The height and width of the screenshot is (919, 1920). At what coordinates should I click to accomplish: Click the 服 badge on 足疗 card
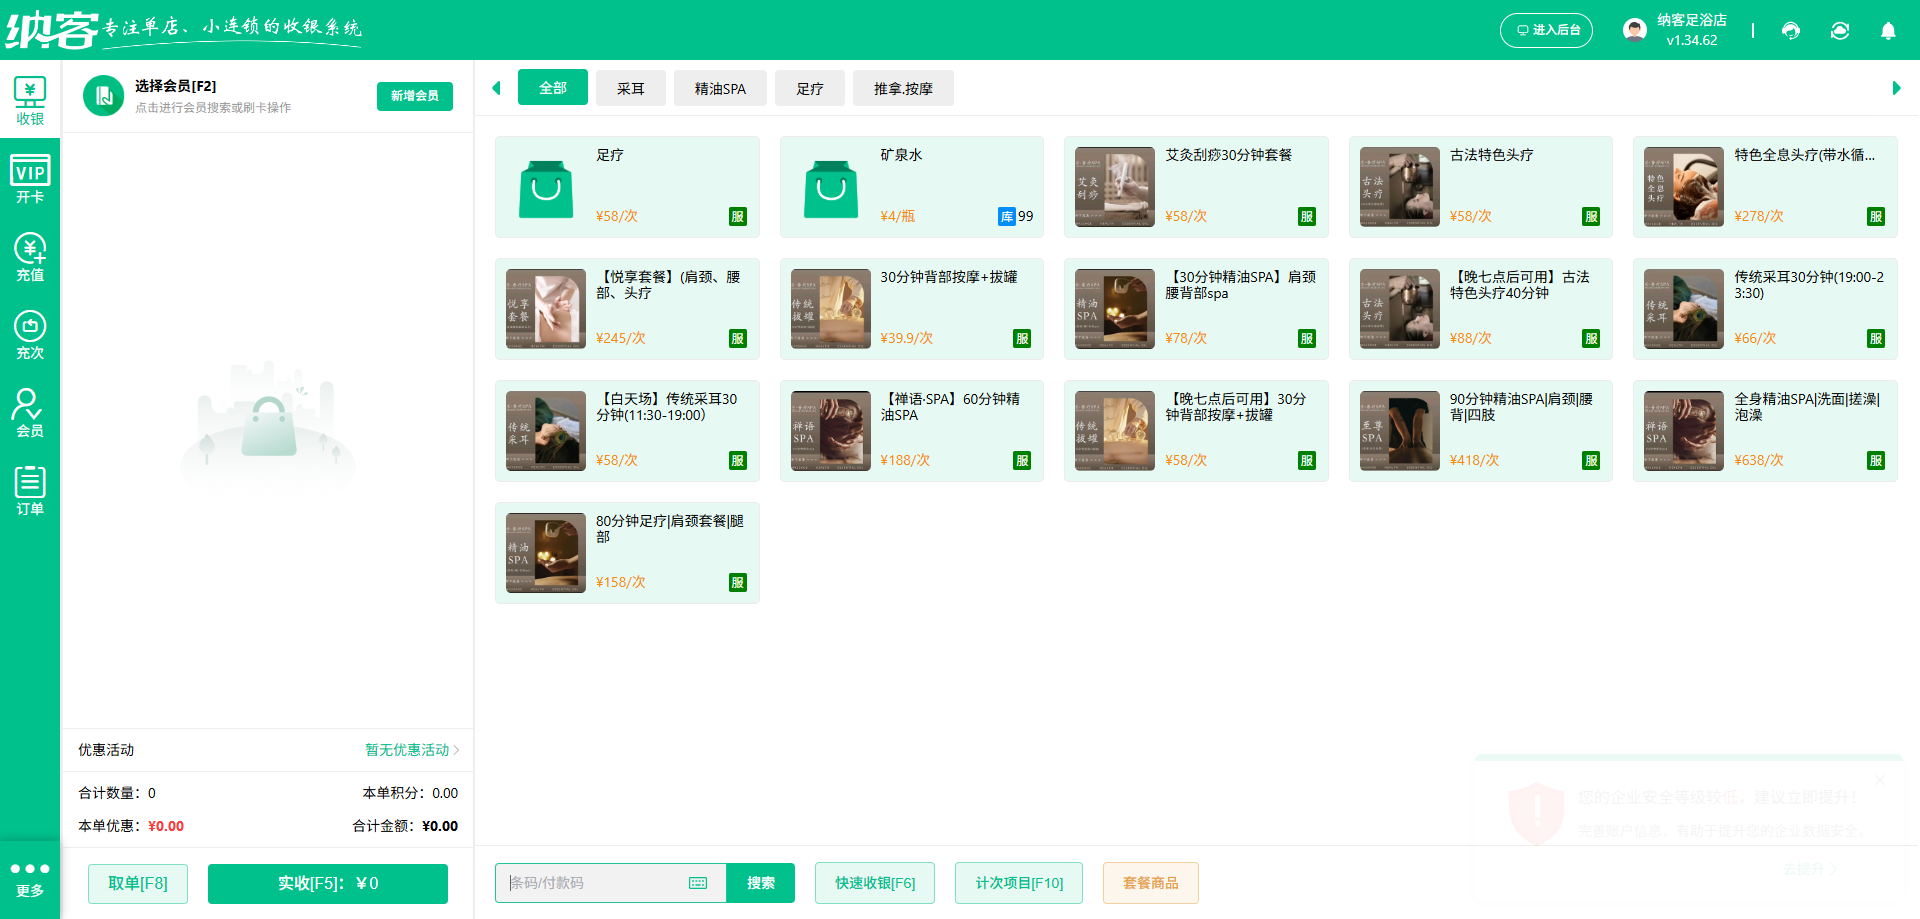click(x=738, y=216)
